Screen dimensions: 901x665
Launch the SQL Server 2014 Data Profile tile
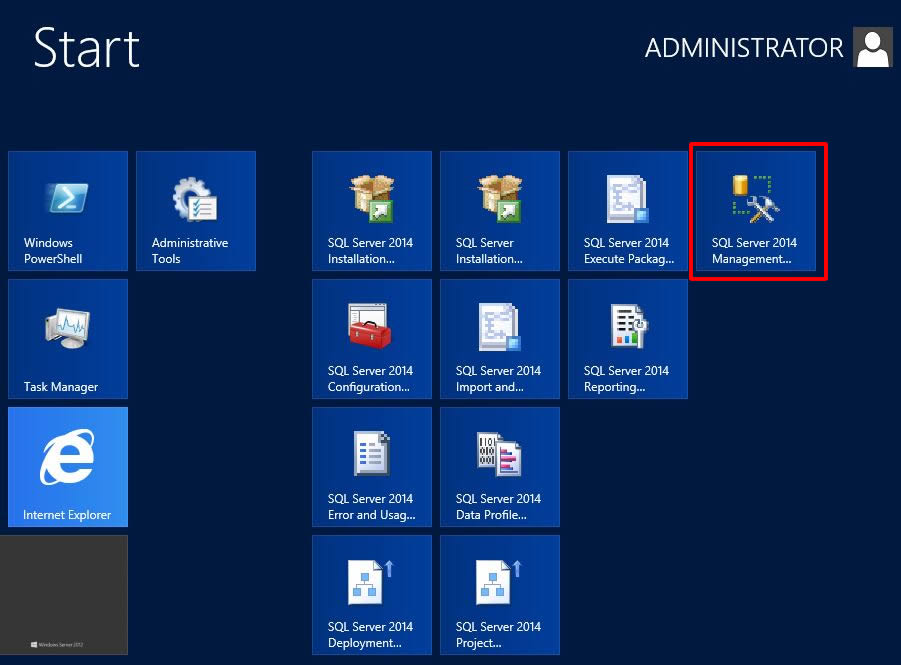tap(500, 467)
